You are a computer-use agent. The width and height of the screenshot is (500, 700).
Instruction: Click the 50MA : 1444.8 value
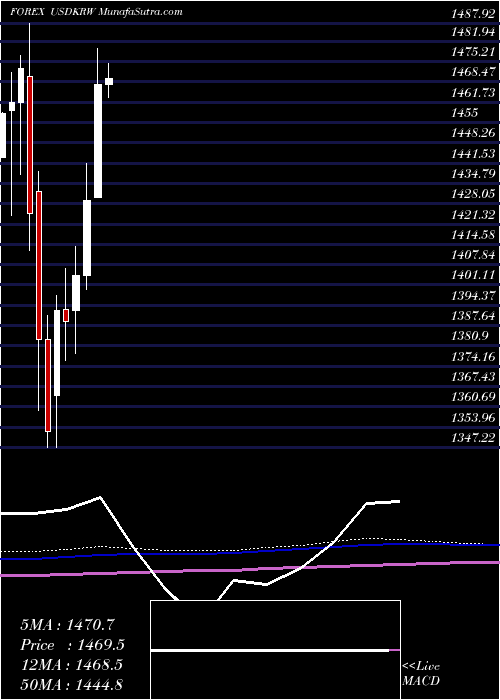tap(71, 685)
